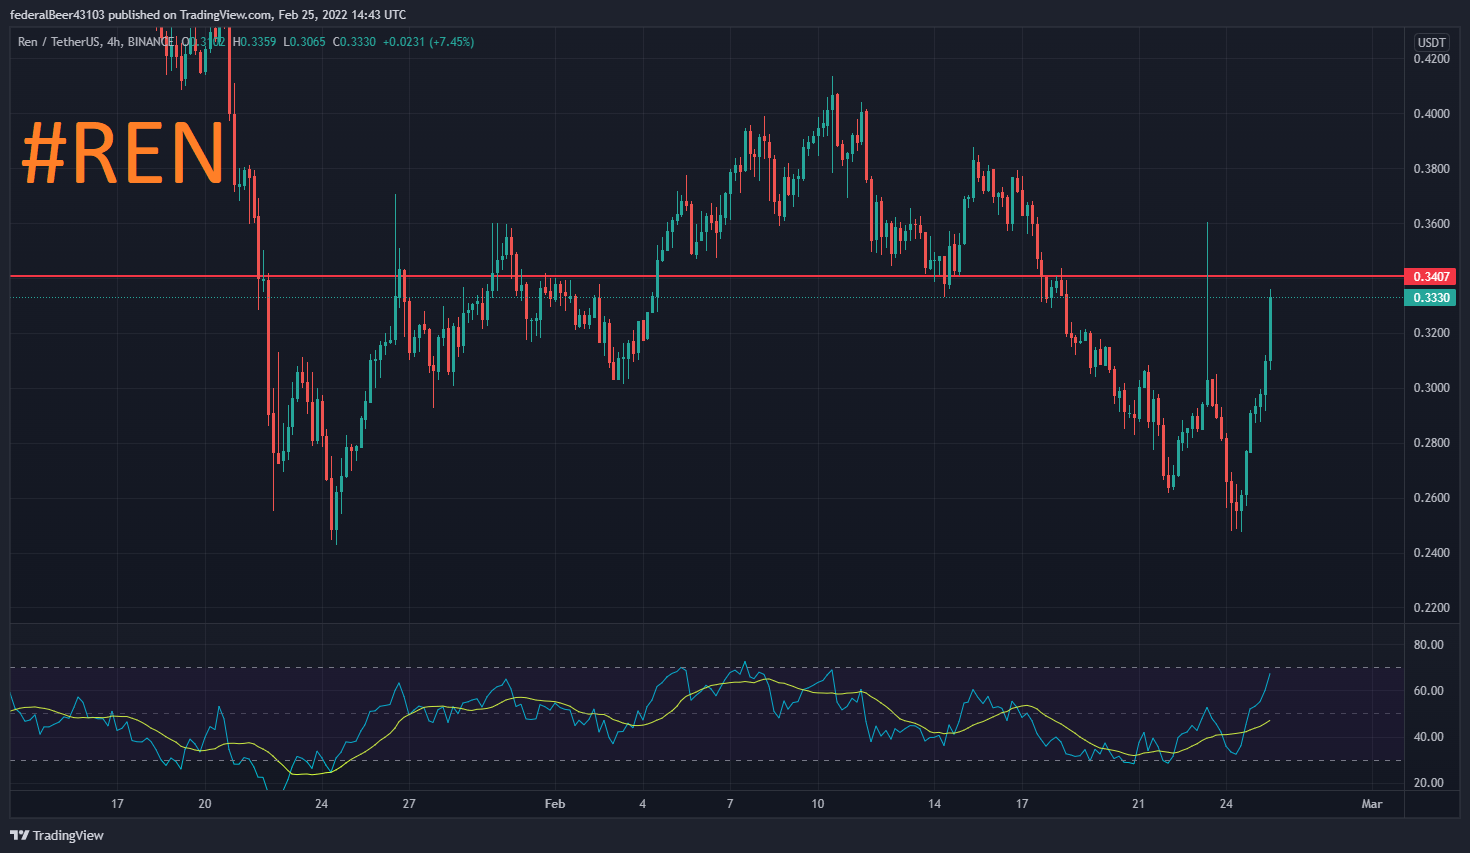This screenshot has width=1470, height=853.
Task: Click the 0.3800 price axis label
Action: point(1431,169)
